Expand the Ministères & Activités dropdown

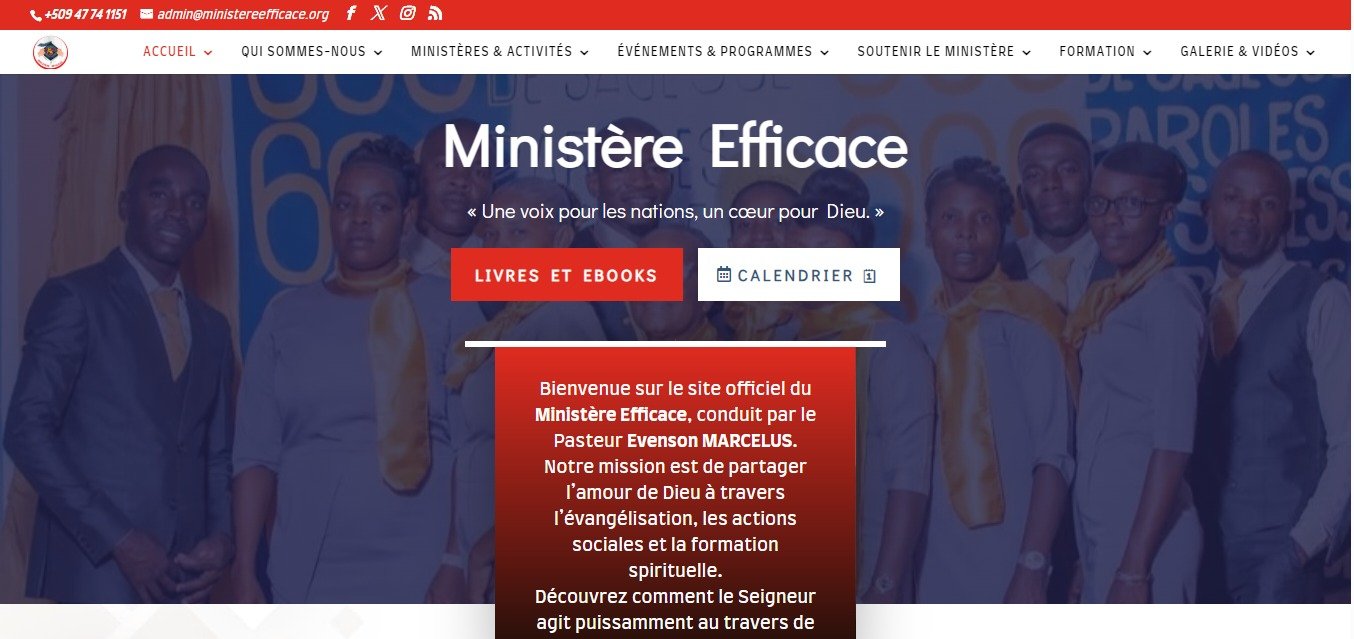(x=584, y=53)
